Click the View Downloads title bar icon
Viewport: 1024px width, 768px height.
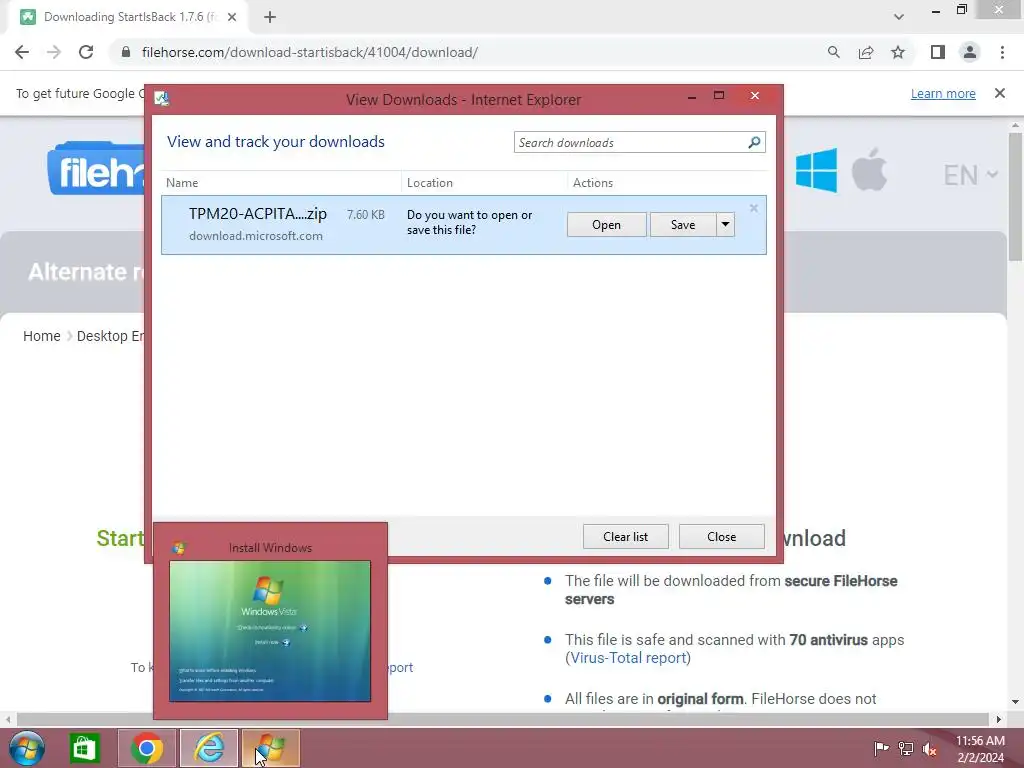pos(161,99)
